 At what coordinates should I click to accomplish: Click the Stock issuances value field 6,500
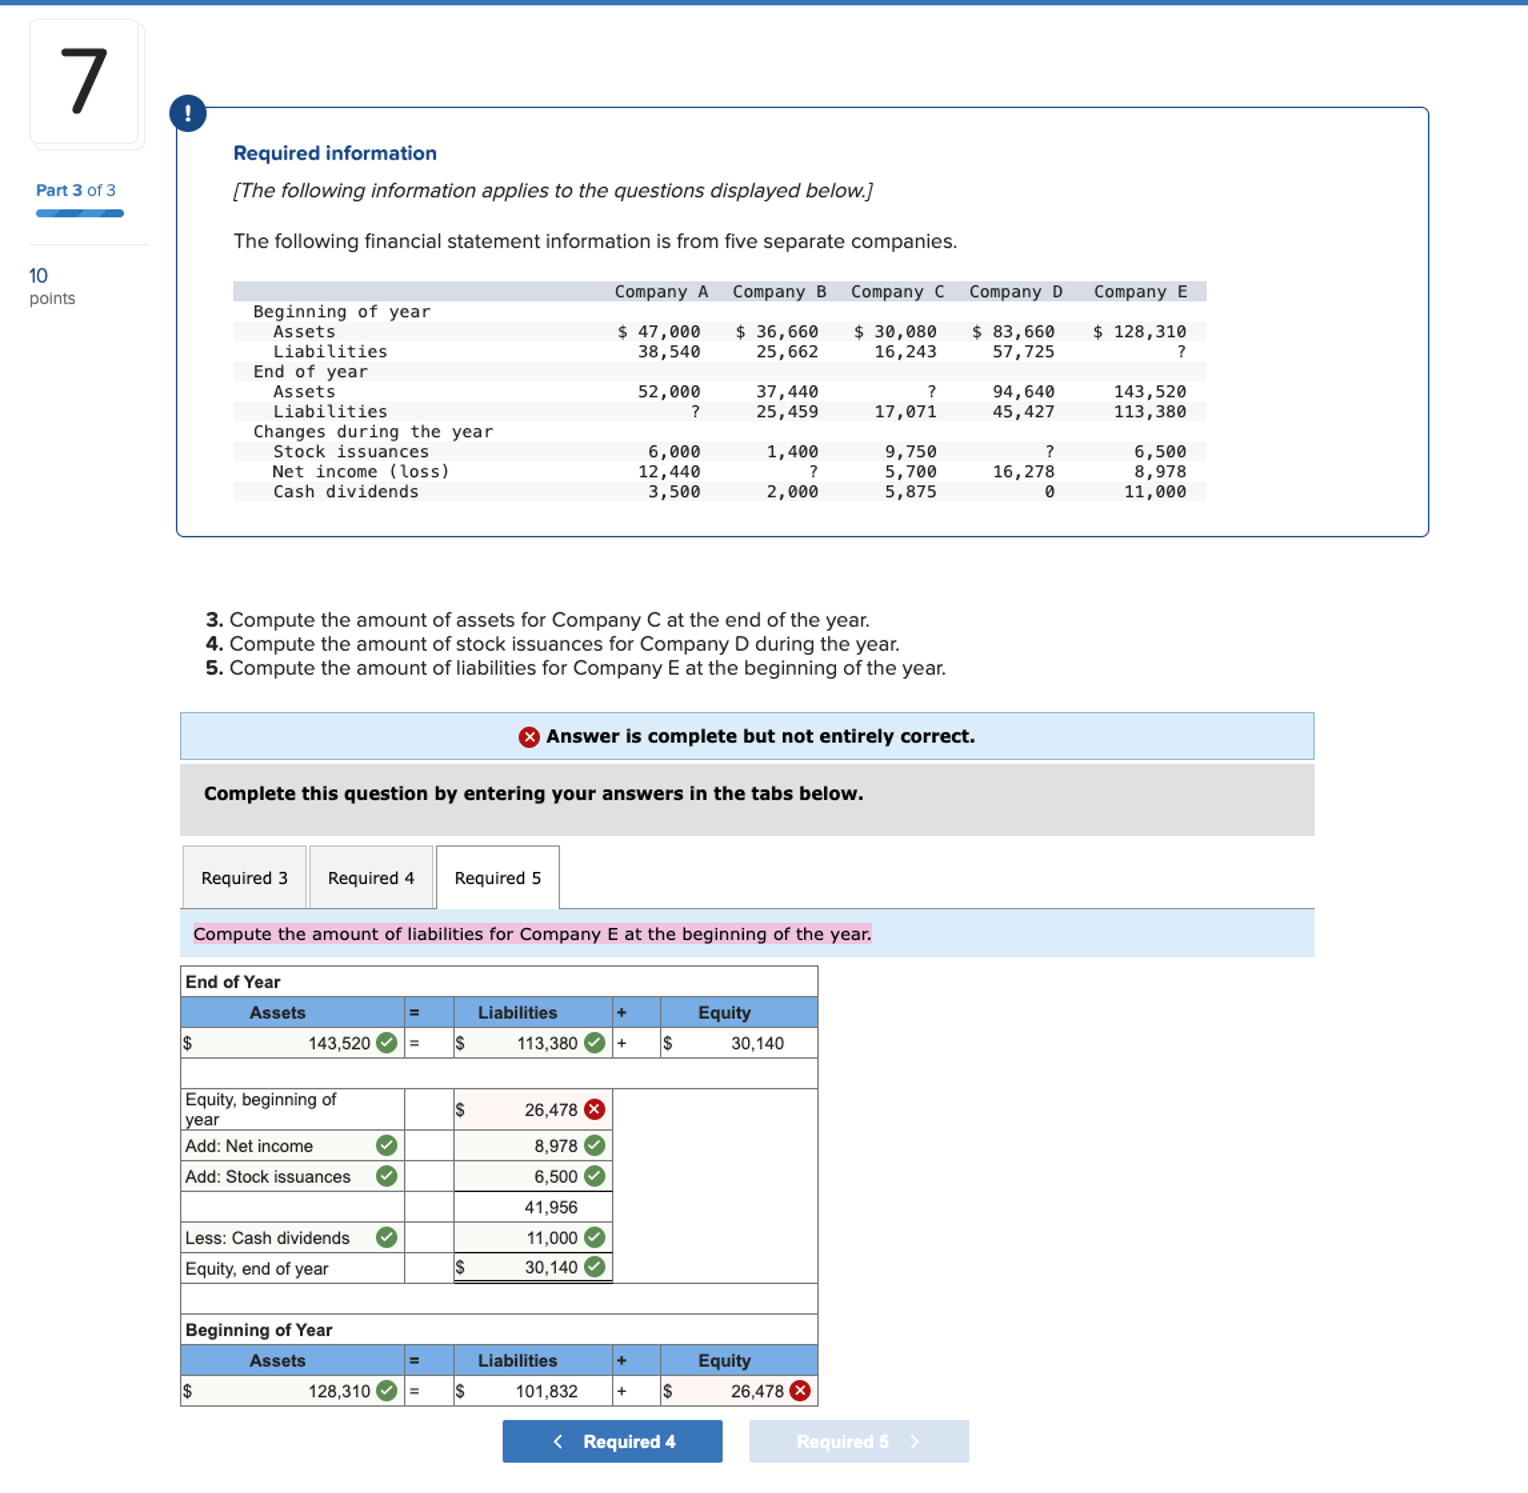[x=533, y=1176]
